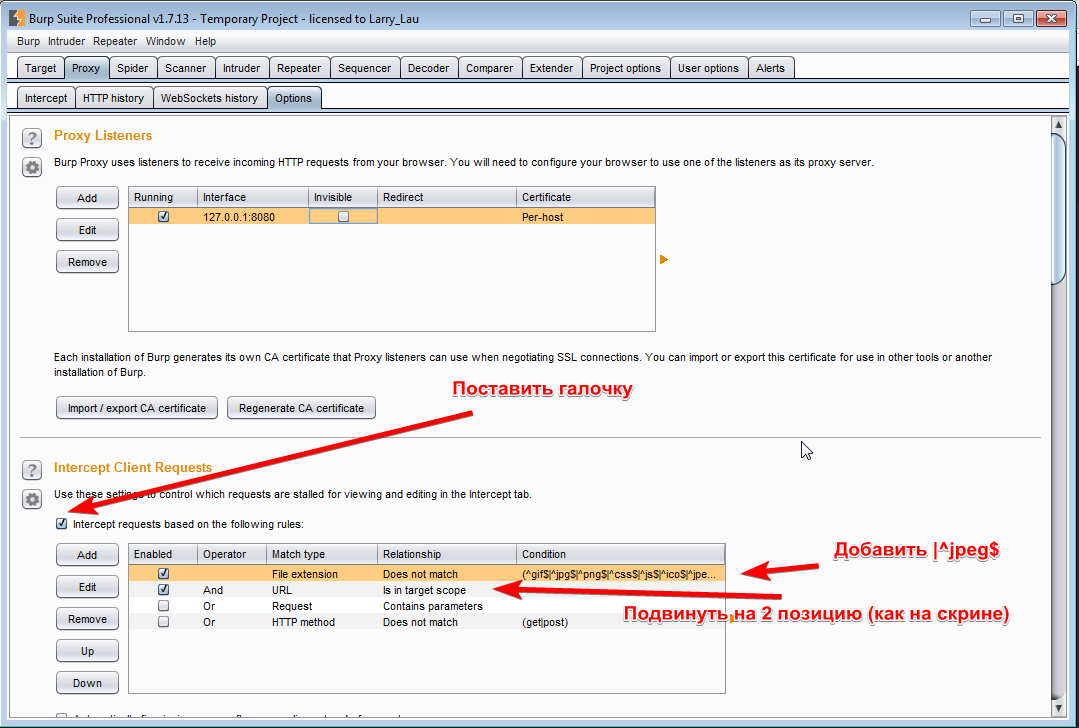
Task: Click the Intercept Client Requests help icon
Action: 32,470
